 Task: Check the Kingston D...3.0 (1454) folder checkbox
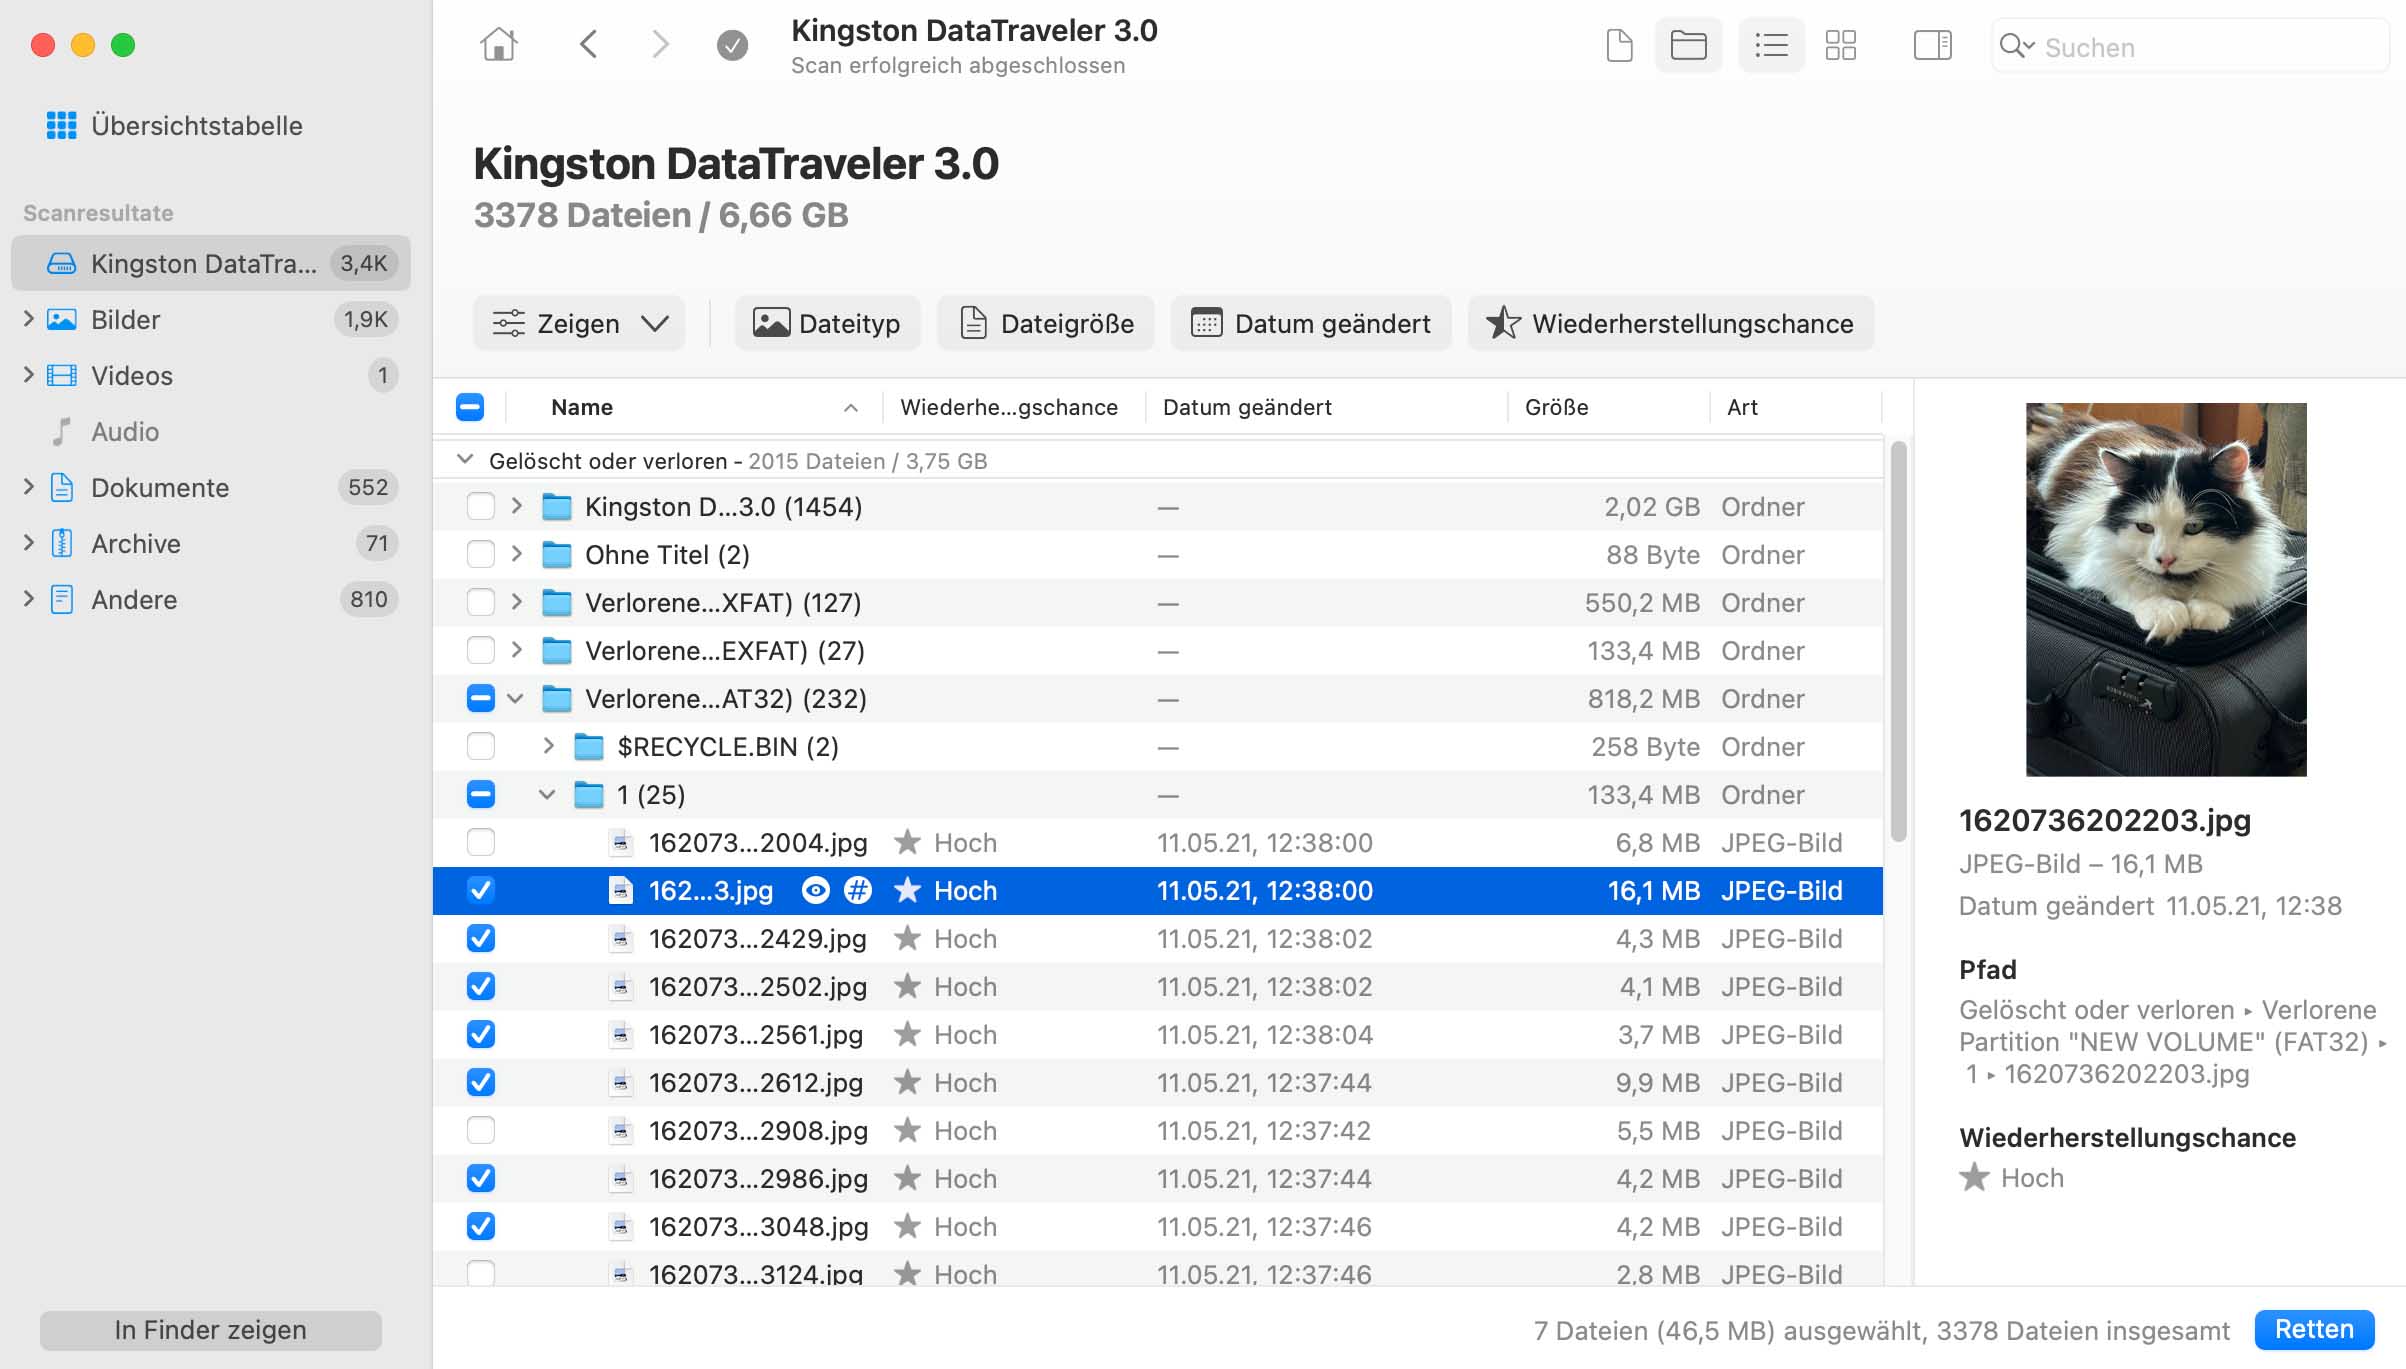click(x=481, y=507)
